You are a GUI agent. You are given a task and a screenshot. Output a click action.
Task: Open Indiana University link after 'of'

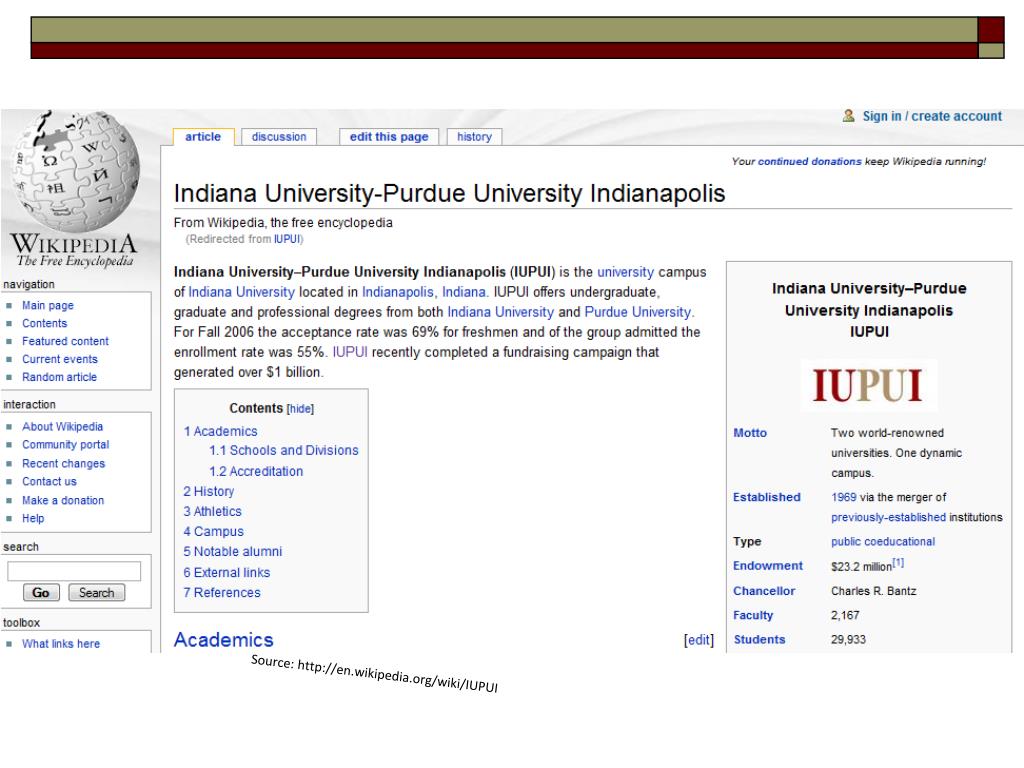[x=242, y=292]
